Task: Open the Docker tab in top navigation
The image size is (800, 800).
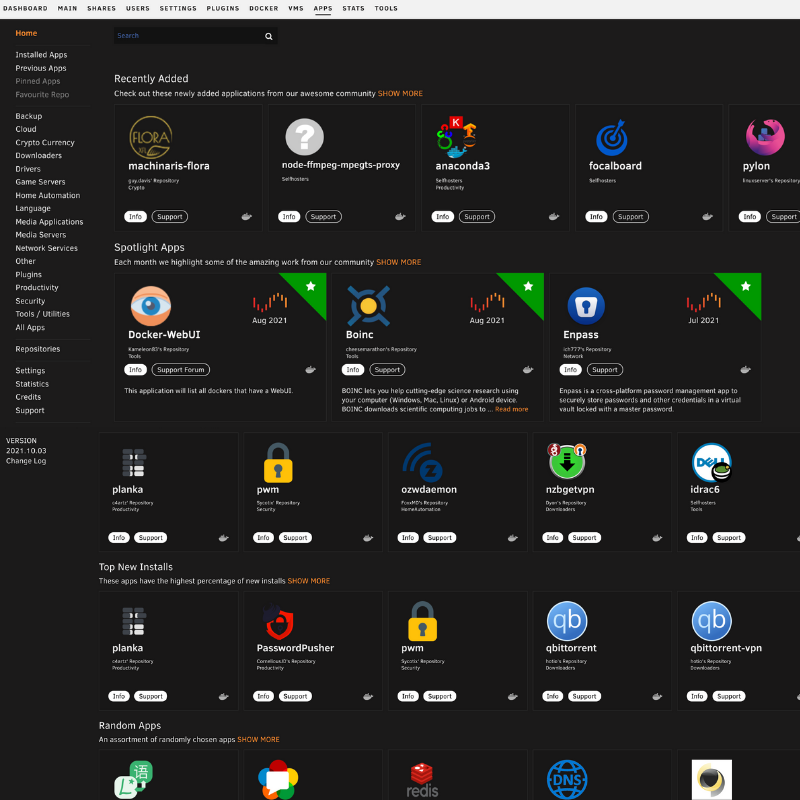Action: point(264,8)
